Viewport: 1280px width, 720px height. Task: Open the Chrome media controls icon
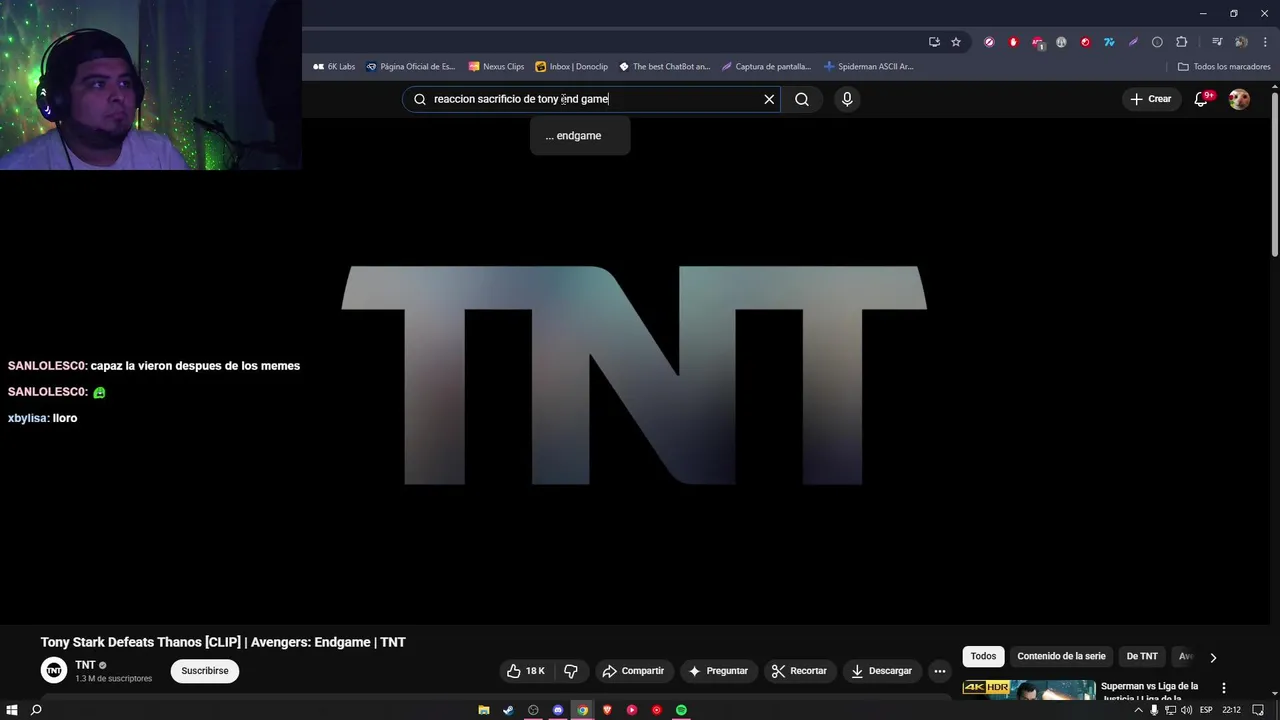tap(1217, 42)
